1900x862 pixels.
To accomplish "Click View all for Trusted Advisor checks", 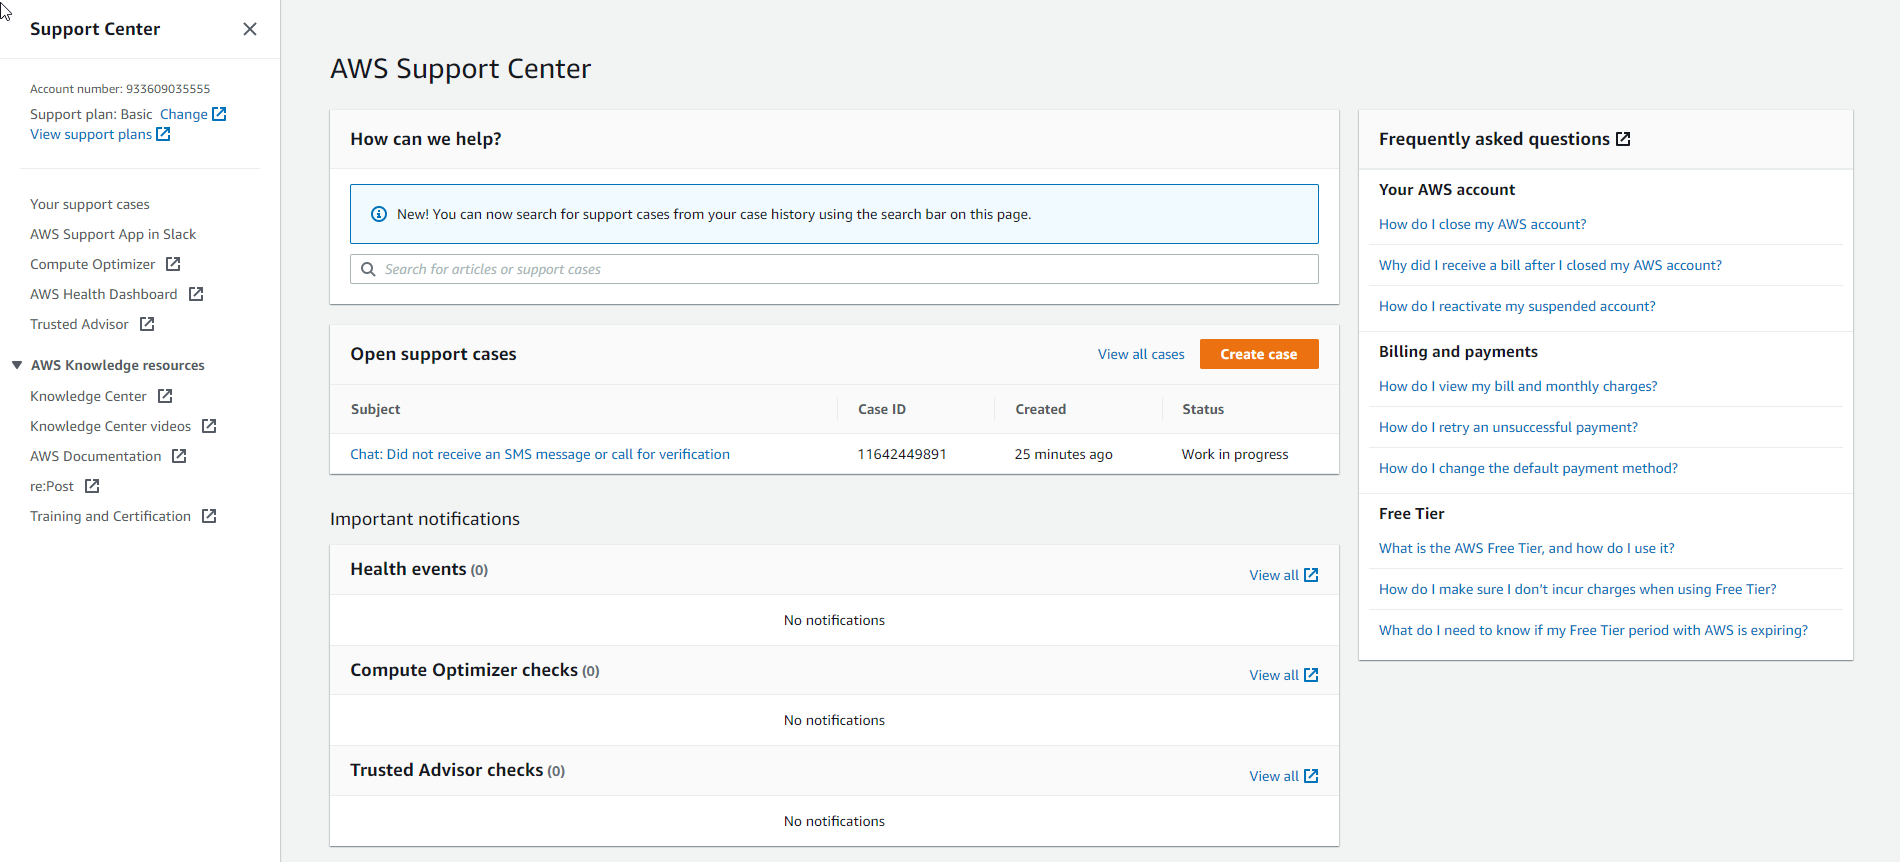I will click(1274, 776).
